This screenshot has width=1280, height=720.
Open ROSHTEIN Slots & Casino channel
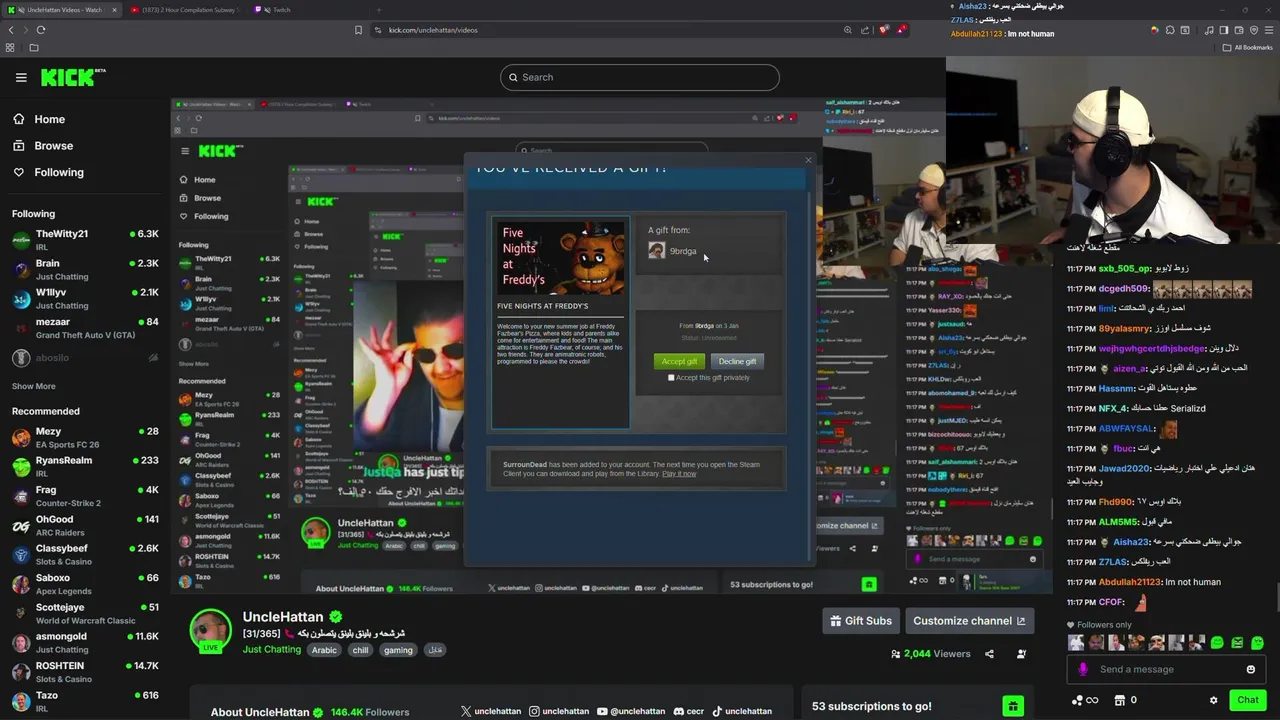tap(85, 672)
